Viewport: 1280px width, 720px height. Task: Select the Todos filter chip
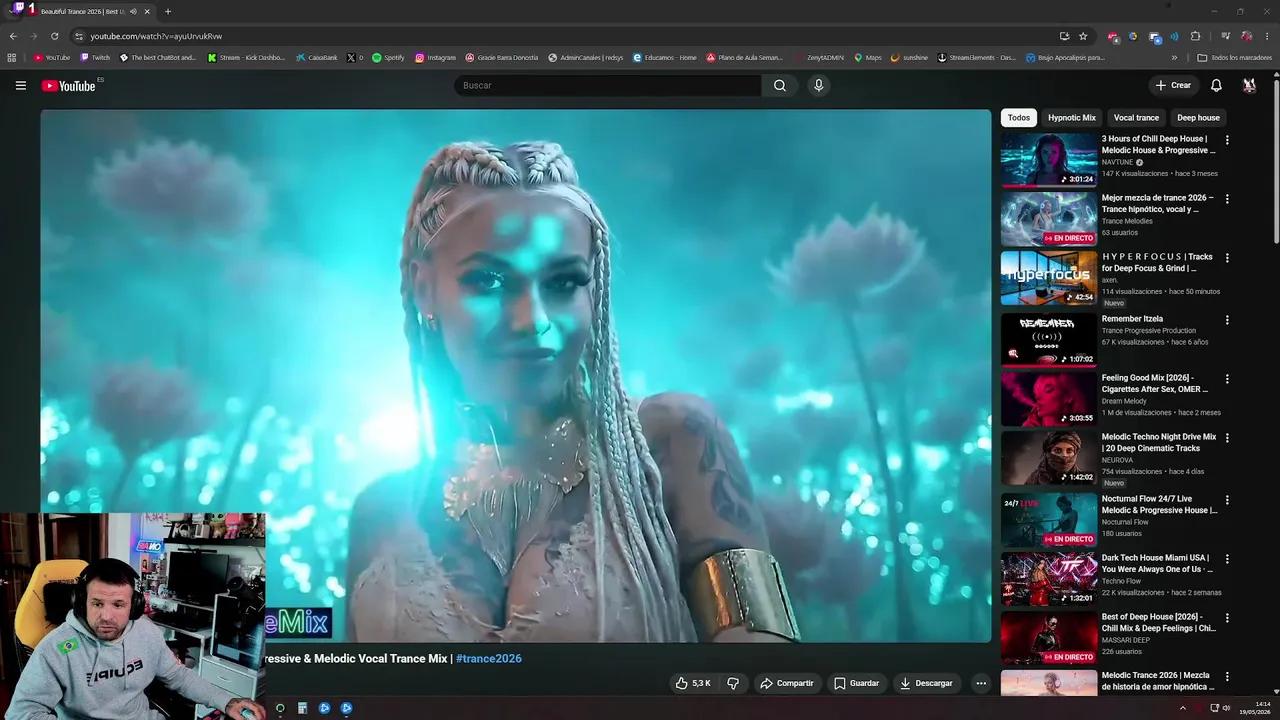[x=1019, y=118]
